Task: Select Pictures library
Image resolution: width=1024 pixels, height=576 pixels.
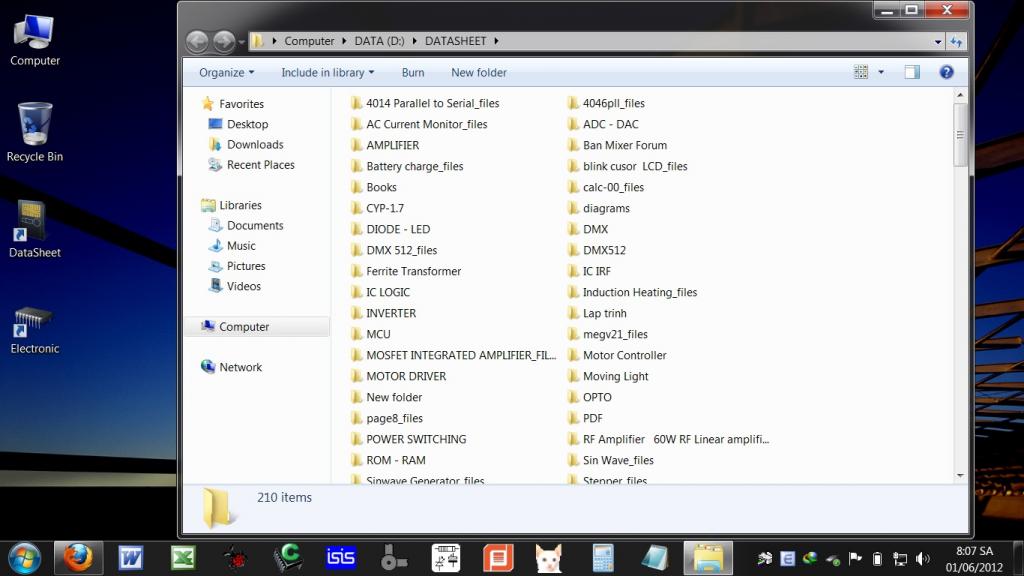Action: pos(246,266)
